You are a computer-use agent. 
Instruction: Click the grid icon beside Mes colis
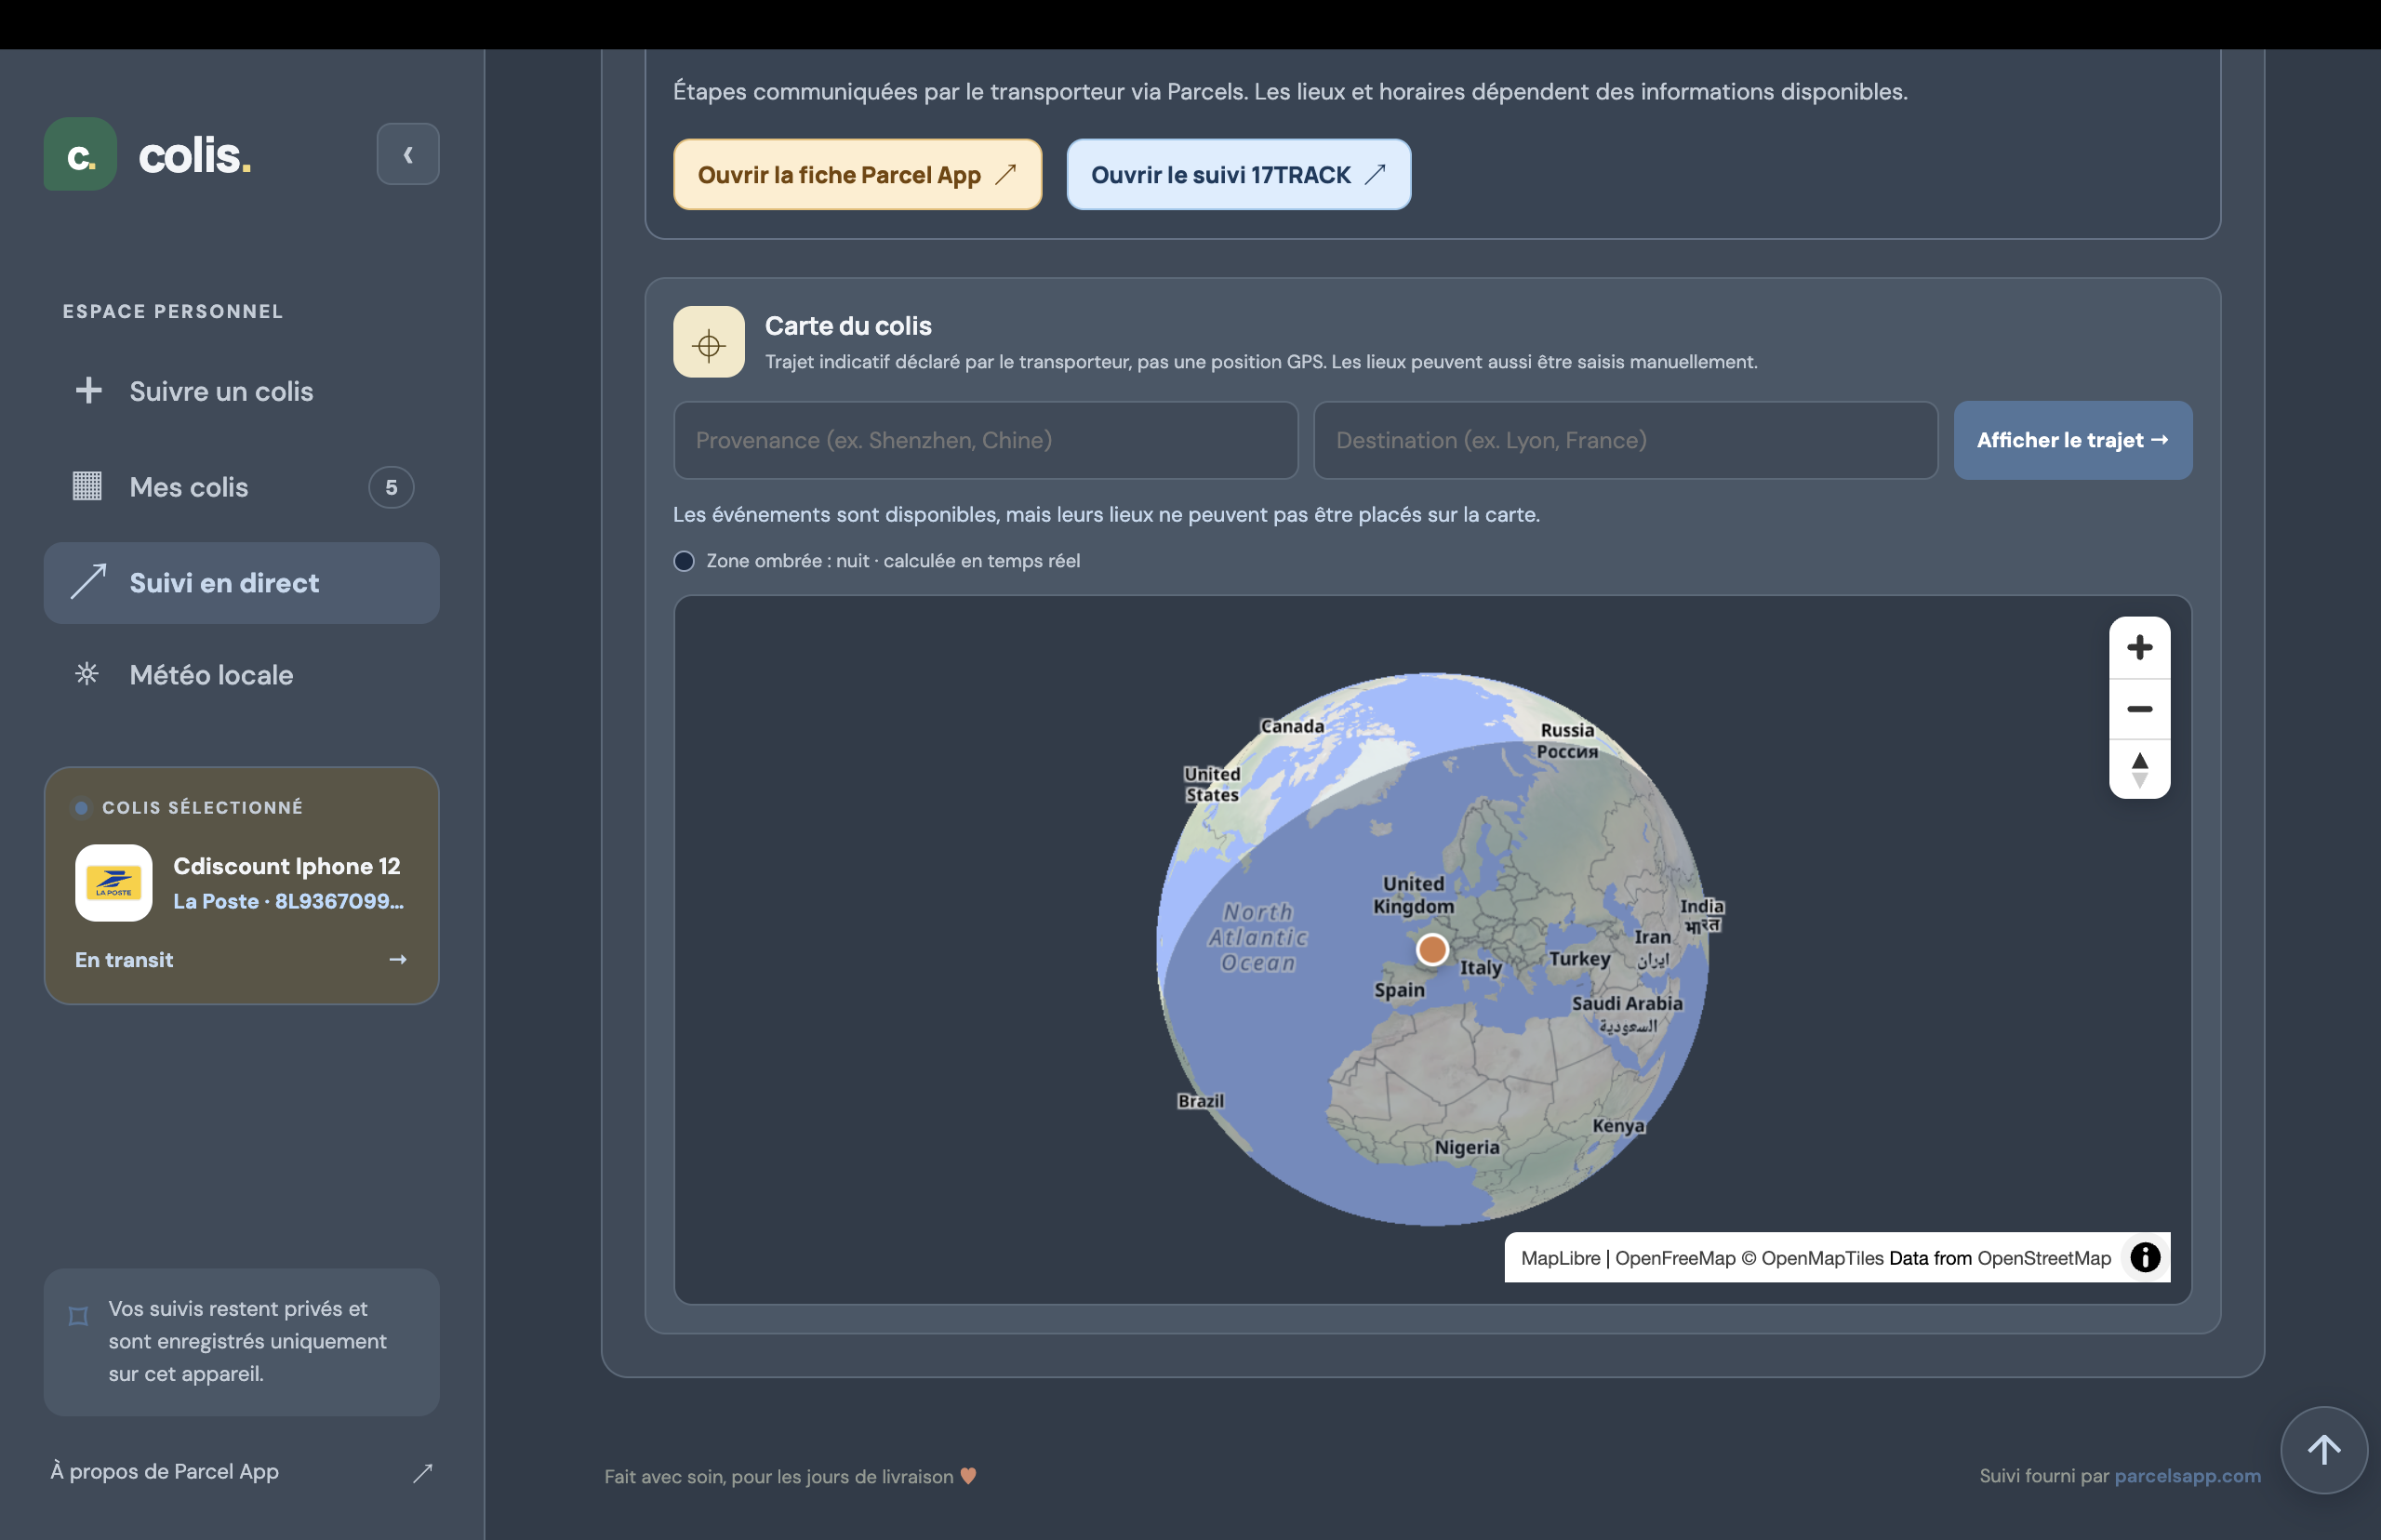(88, 486)
